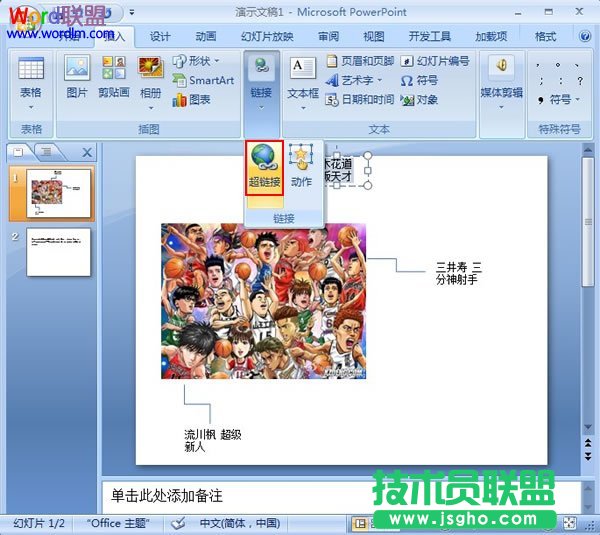Select slide 2 thumbnail
Image resolution: width=600 pixels, height=535 pixels.
tap(58, 252)
